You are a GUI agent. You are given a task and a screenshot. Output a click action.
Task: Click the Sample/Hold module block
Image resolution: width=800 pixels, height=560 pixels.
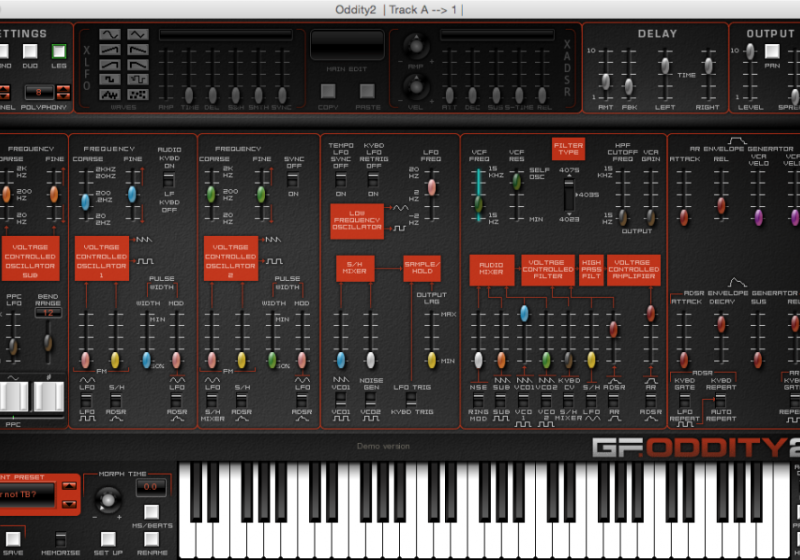point(421,268)
